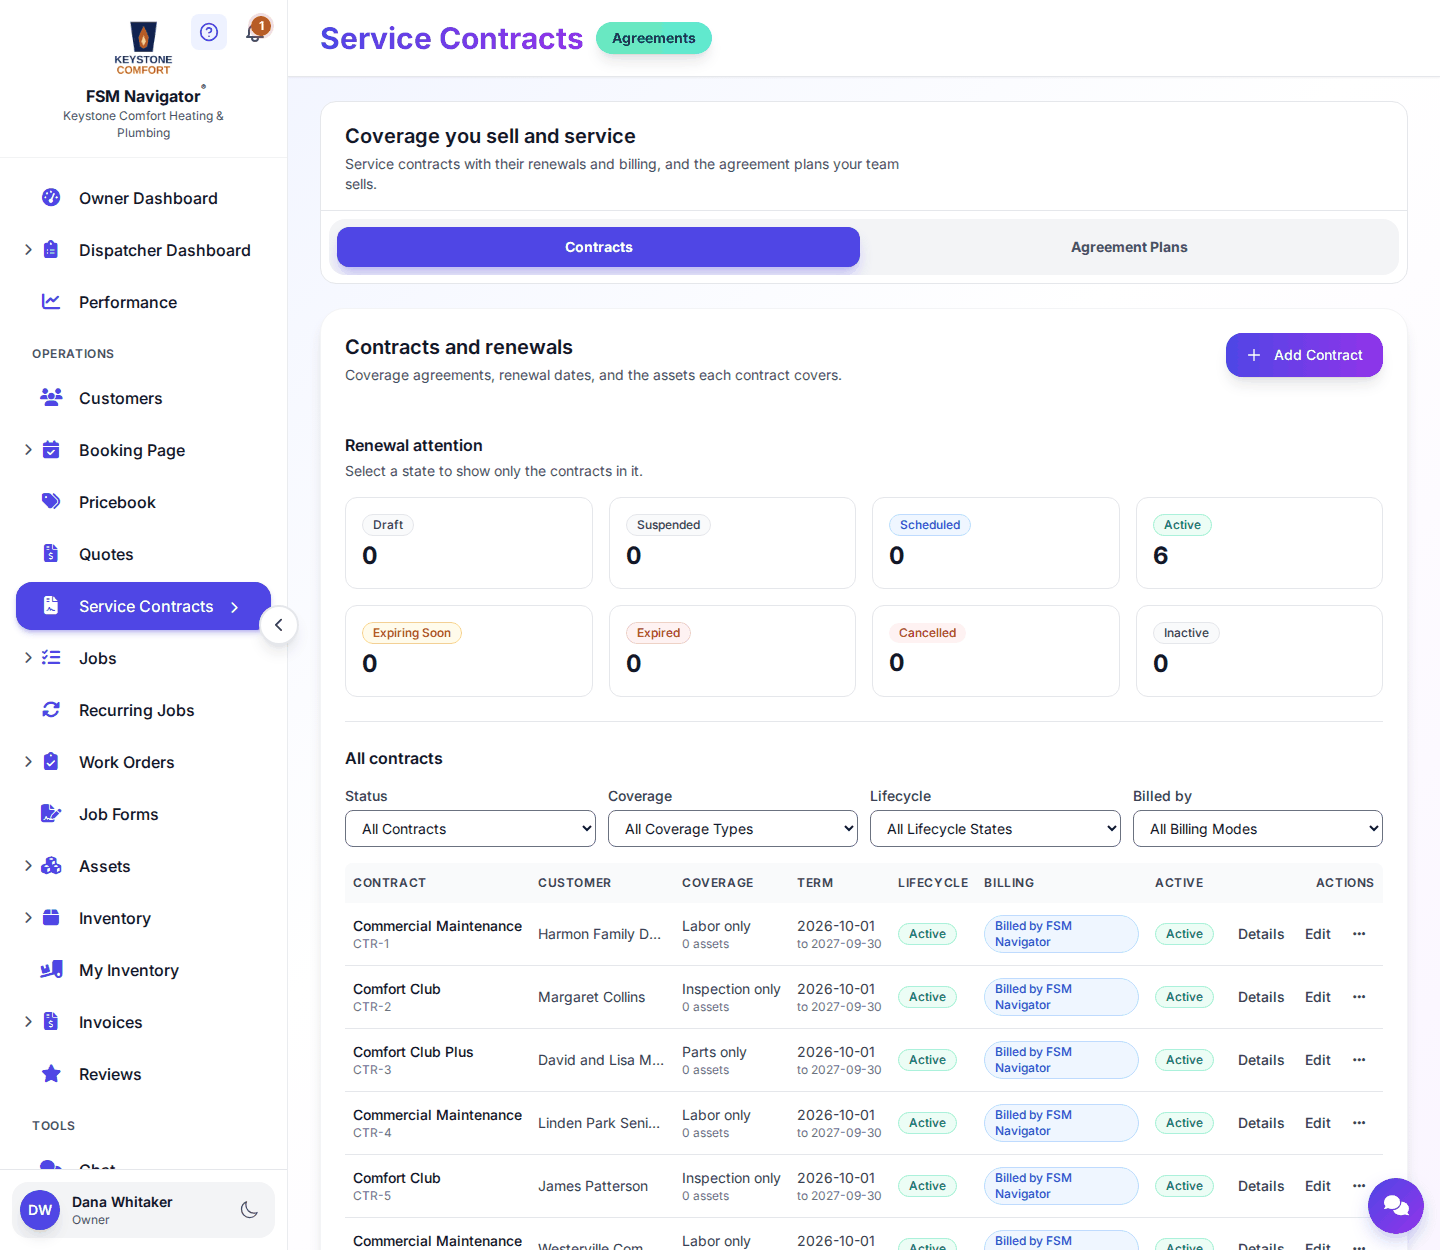Filter contracts by Cancelled state
1440x1250 pixels.
(x=996, y=651)
